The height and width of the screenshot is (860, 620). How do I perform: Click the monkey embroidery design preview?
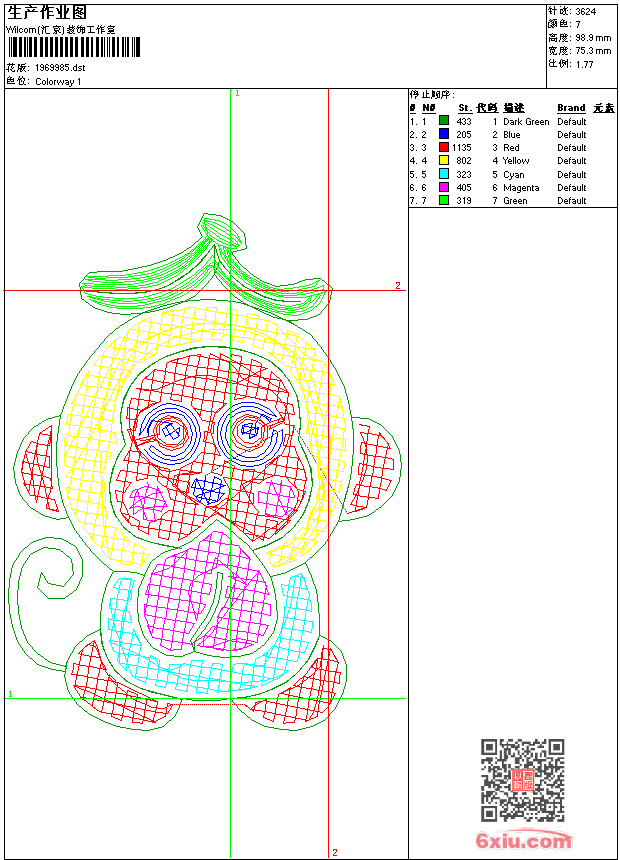pos(206,472)
